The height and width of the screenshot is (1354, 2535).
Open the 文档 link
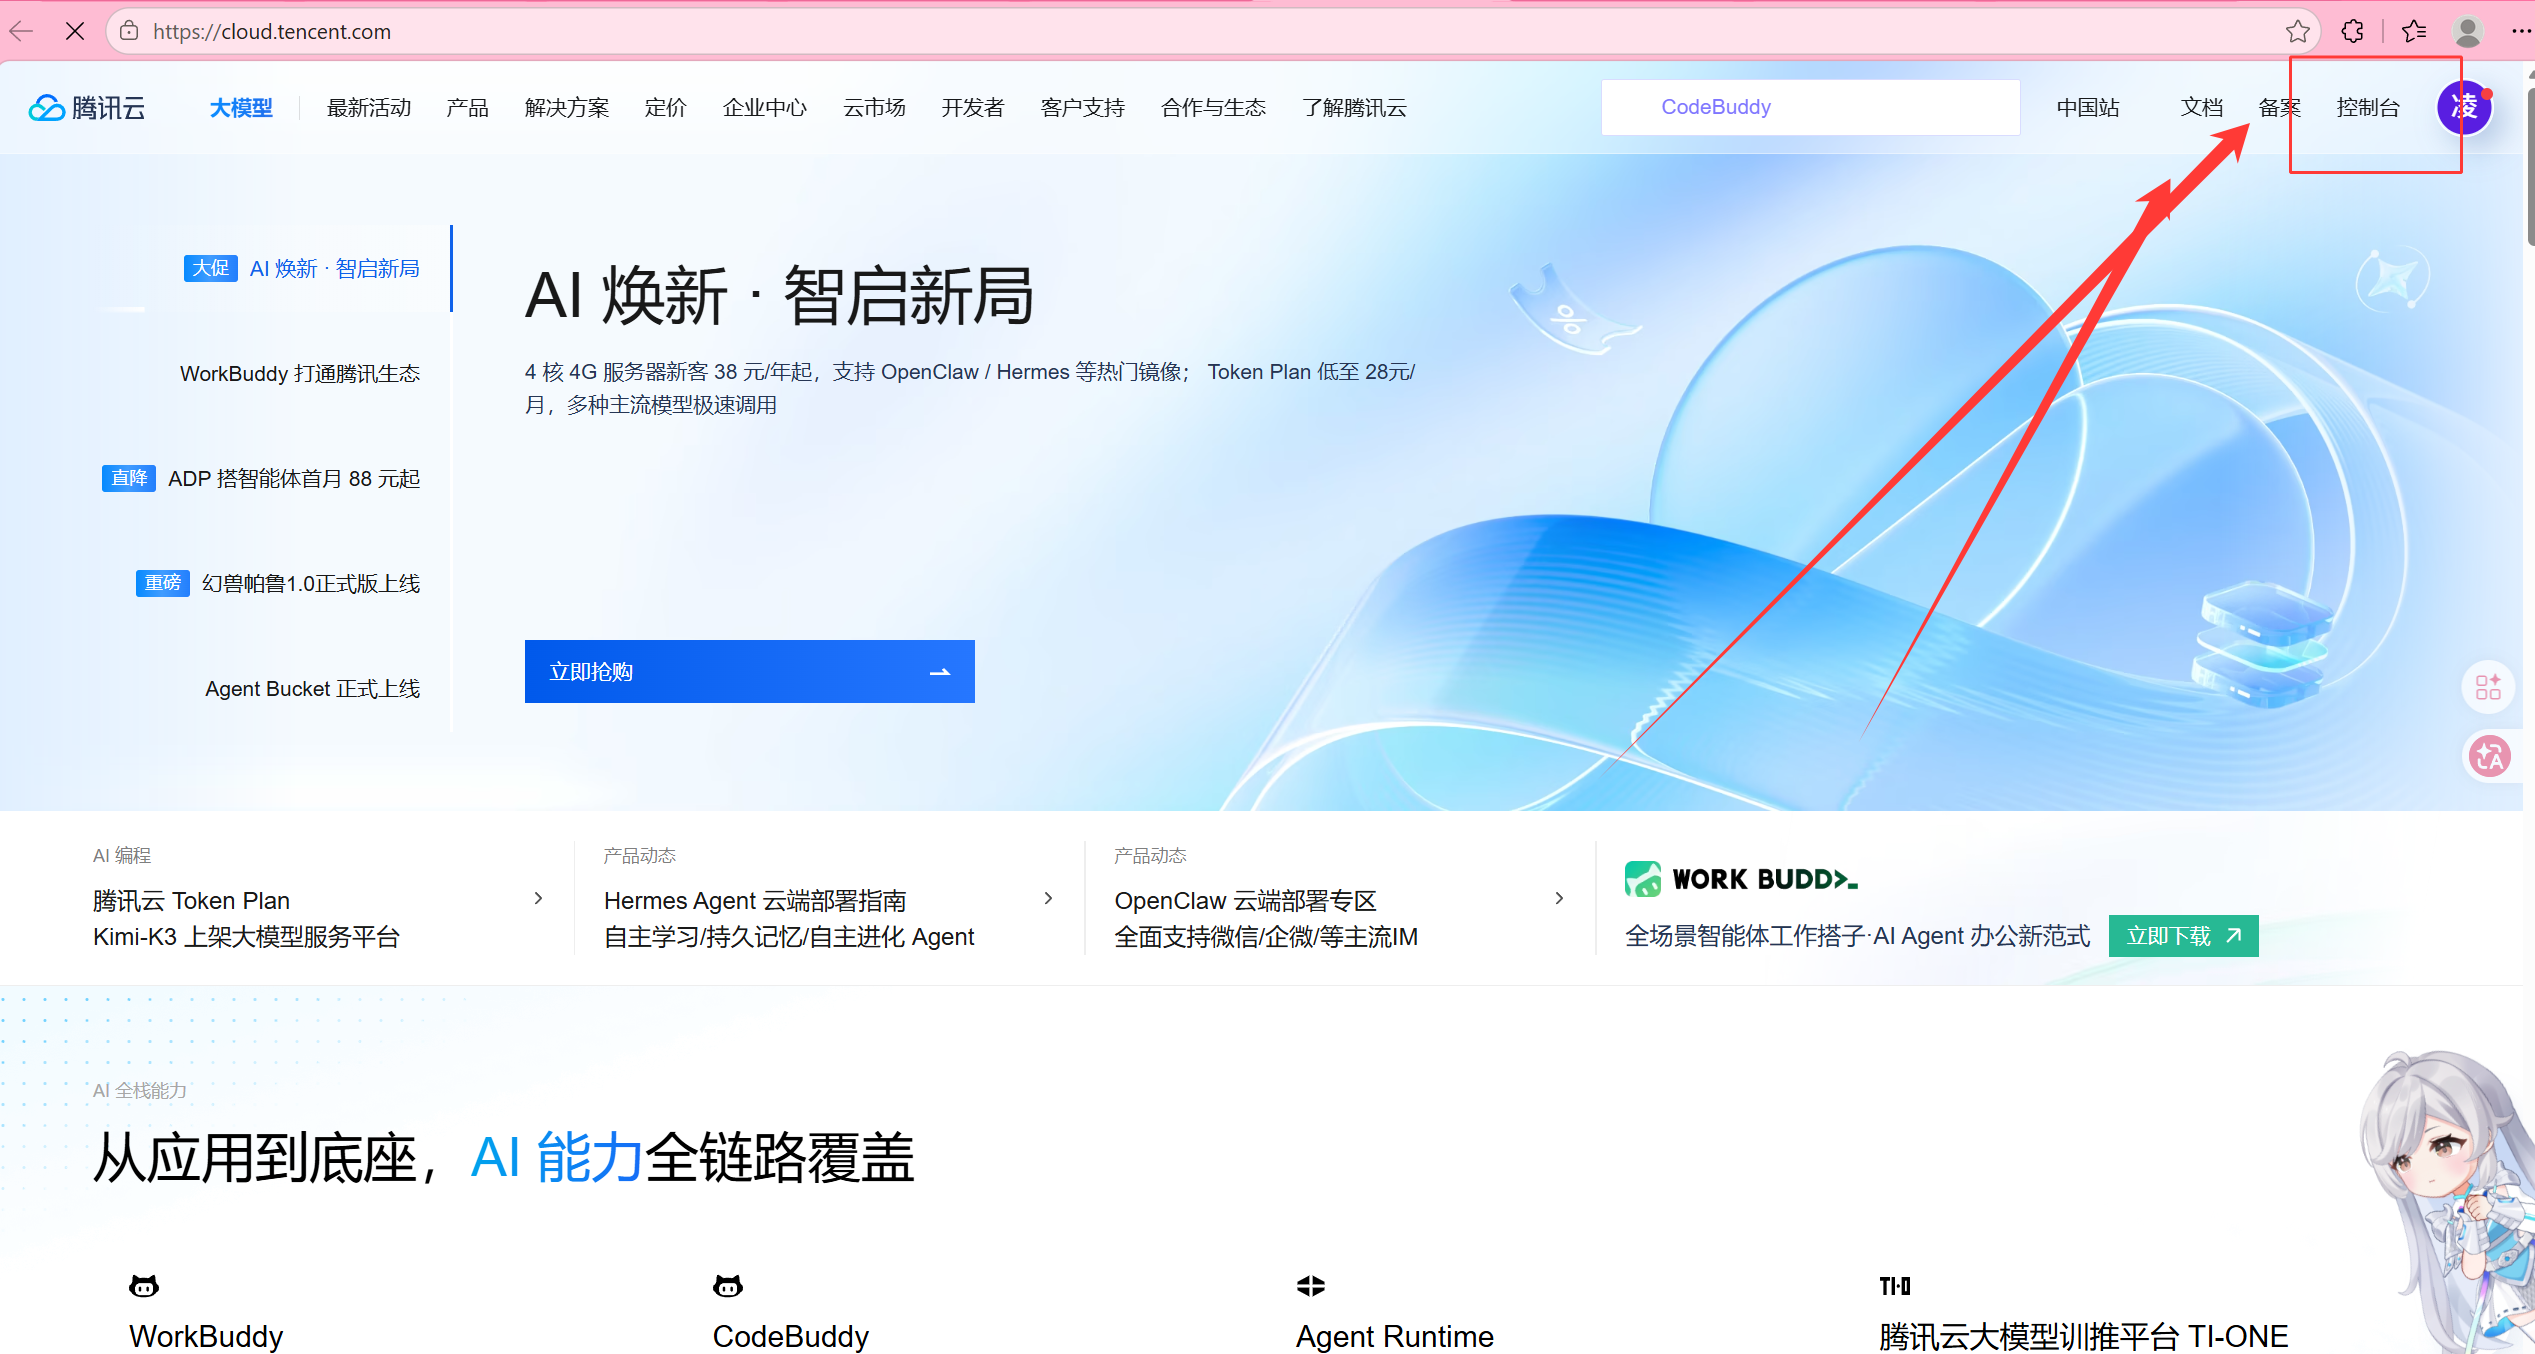click(2201, 107)
